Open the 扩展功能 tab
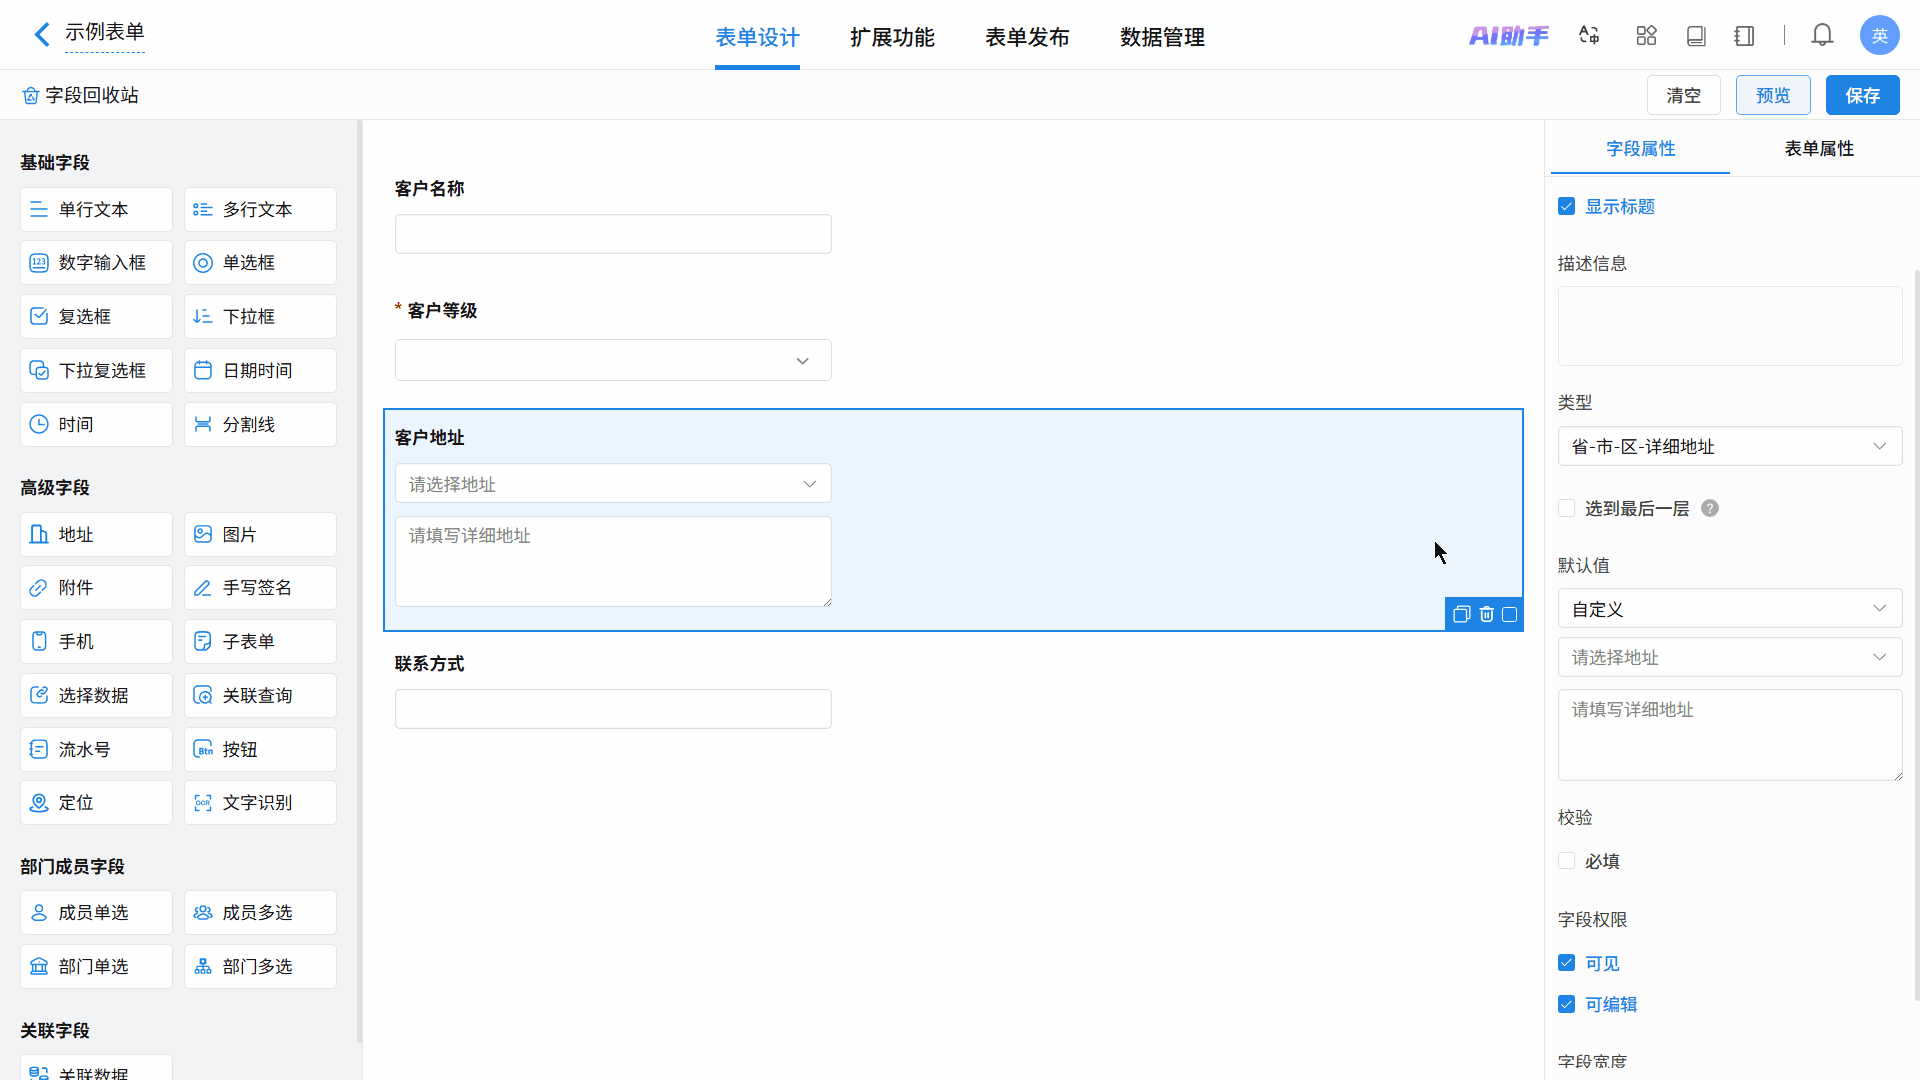The image size is (1920, 1080). coord(892,38)
